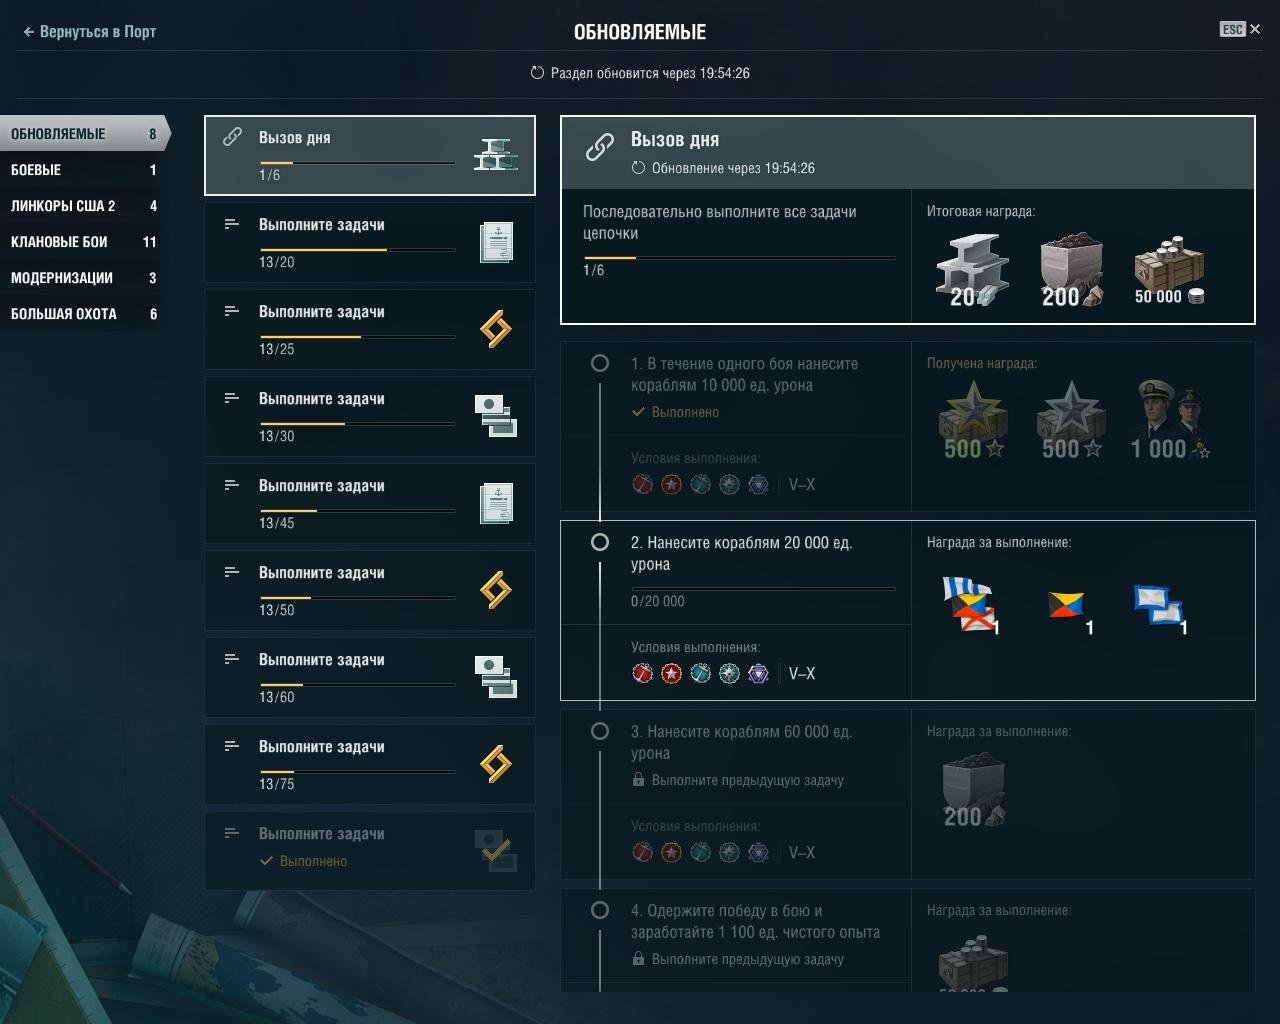Click the blue camouflage flags reward in task 2

(x=1159, y=605)
